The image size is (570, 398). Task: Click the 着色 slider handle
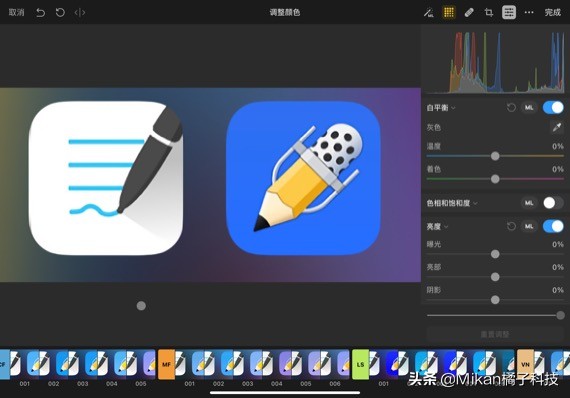point(495,179)
